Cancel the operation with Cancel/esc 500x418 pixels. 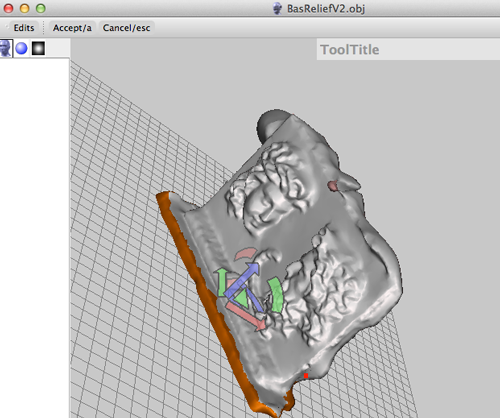[x=126, y=28]
